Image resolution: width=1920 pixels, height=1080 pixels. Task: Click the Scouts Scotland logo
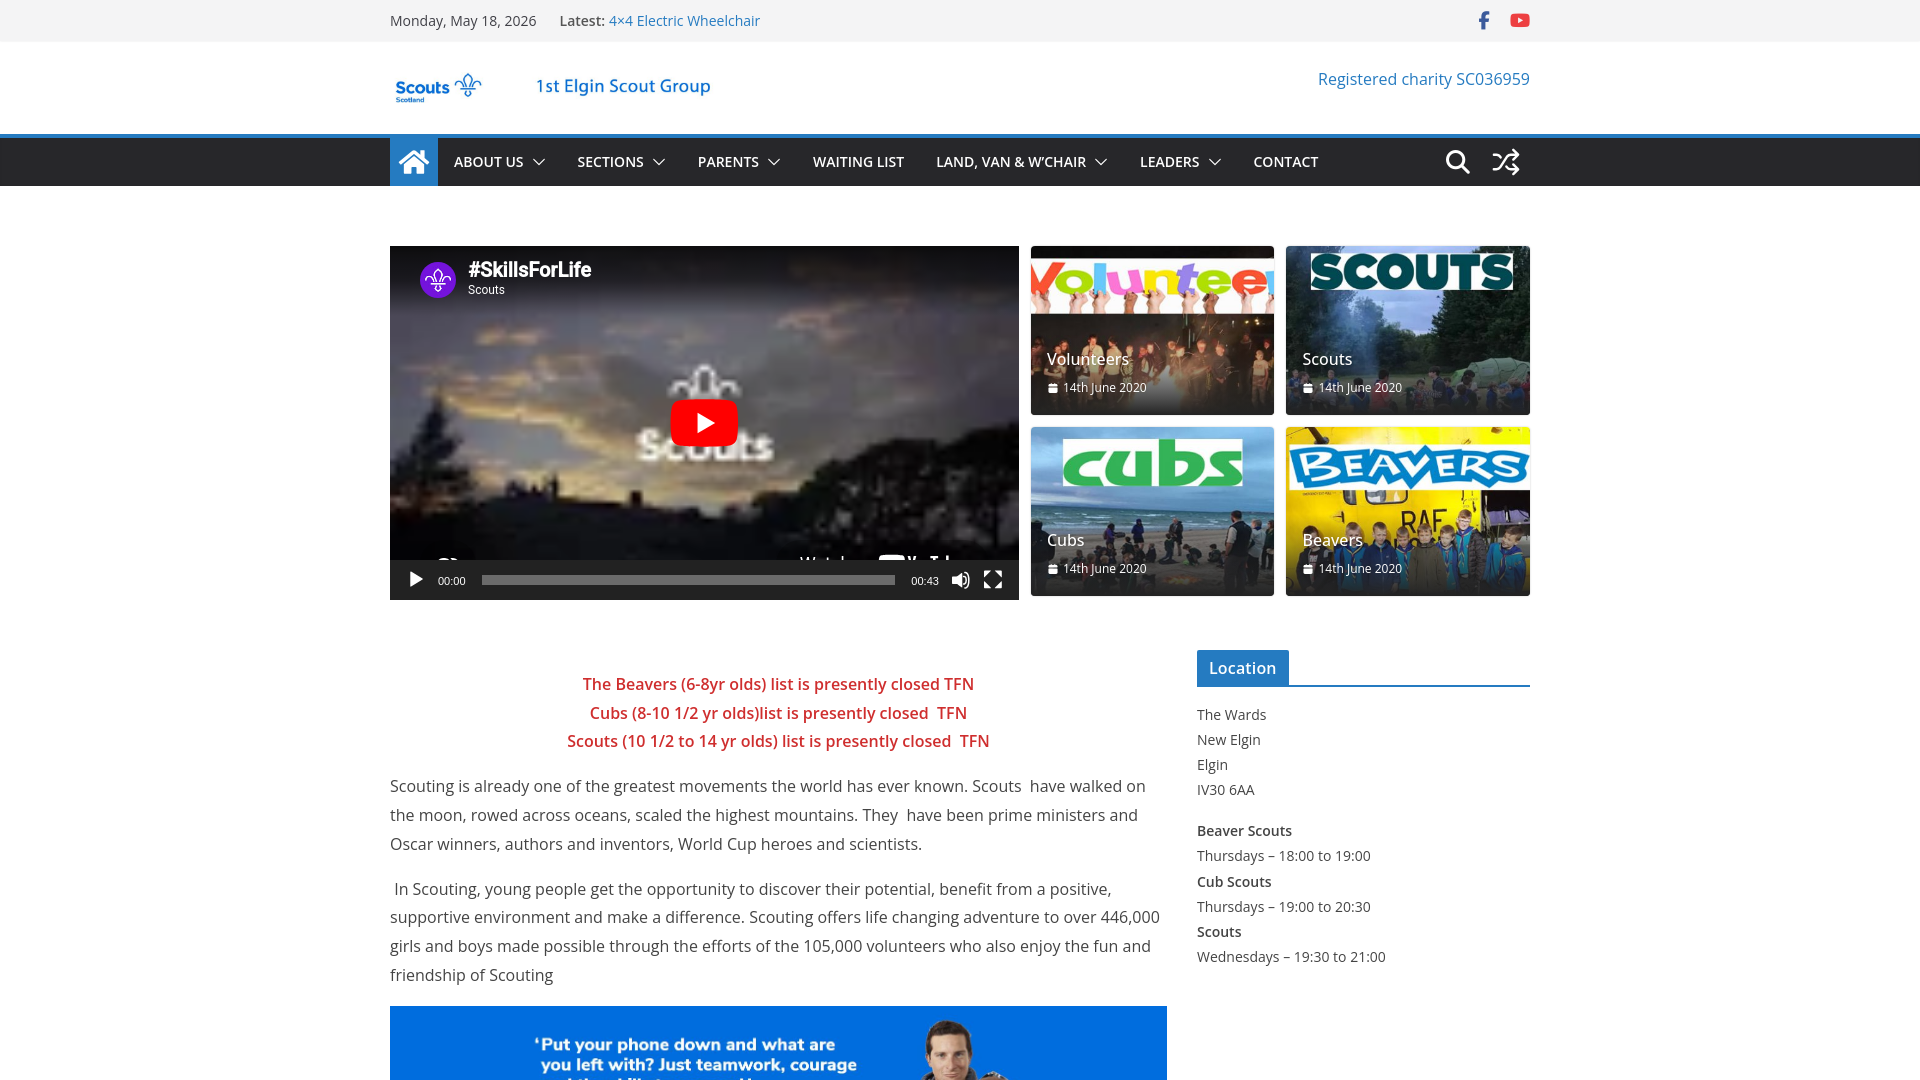tap(439, 88)
